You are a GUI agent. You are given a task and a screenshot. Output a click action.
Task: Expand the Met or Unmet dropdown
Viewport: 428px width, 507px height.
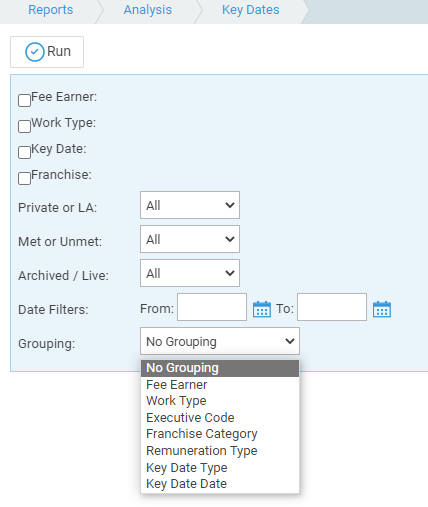click(x=190, y=239)
